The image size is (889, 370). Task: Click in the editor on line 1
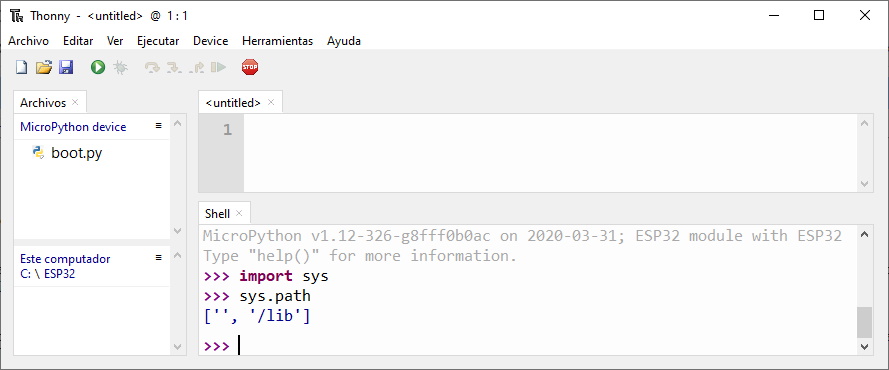(550, 130)
